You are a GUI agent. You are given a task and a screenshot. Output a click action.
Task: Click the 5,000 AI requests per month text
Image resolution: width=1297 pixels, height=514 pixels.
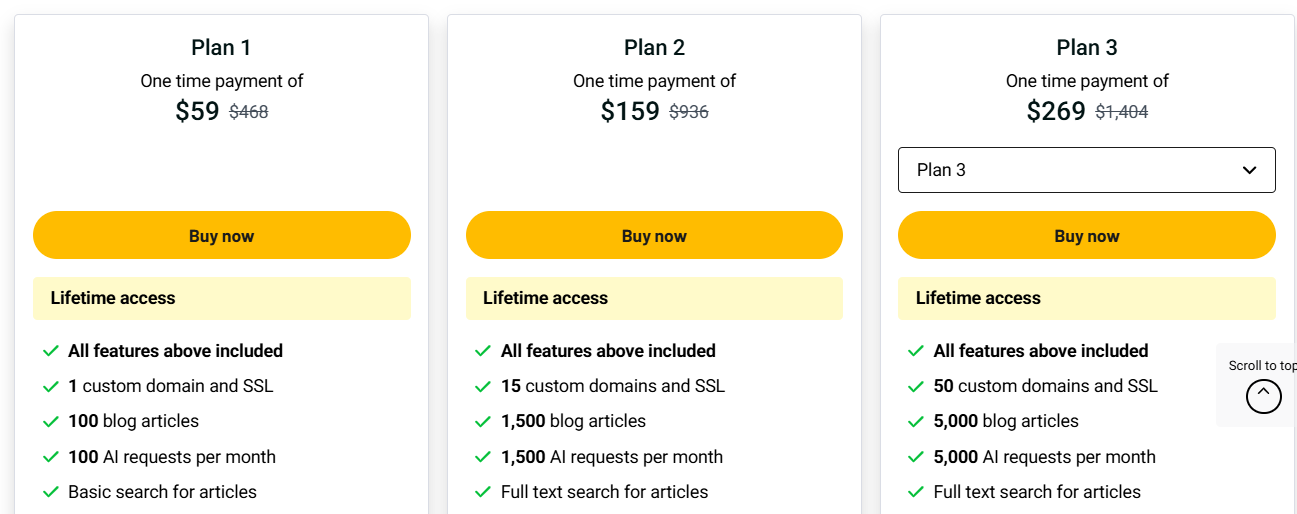point(1044,457)
